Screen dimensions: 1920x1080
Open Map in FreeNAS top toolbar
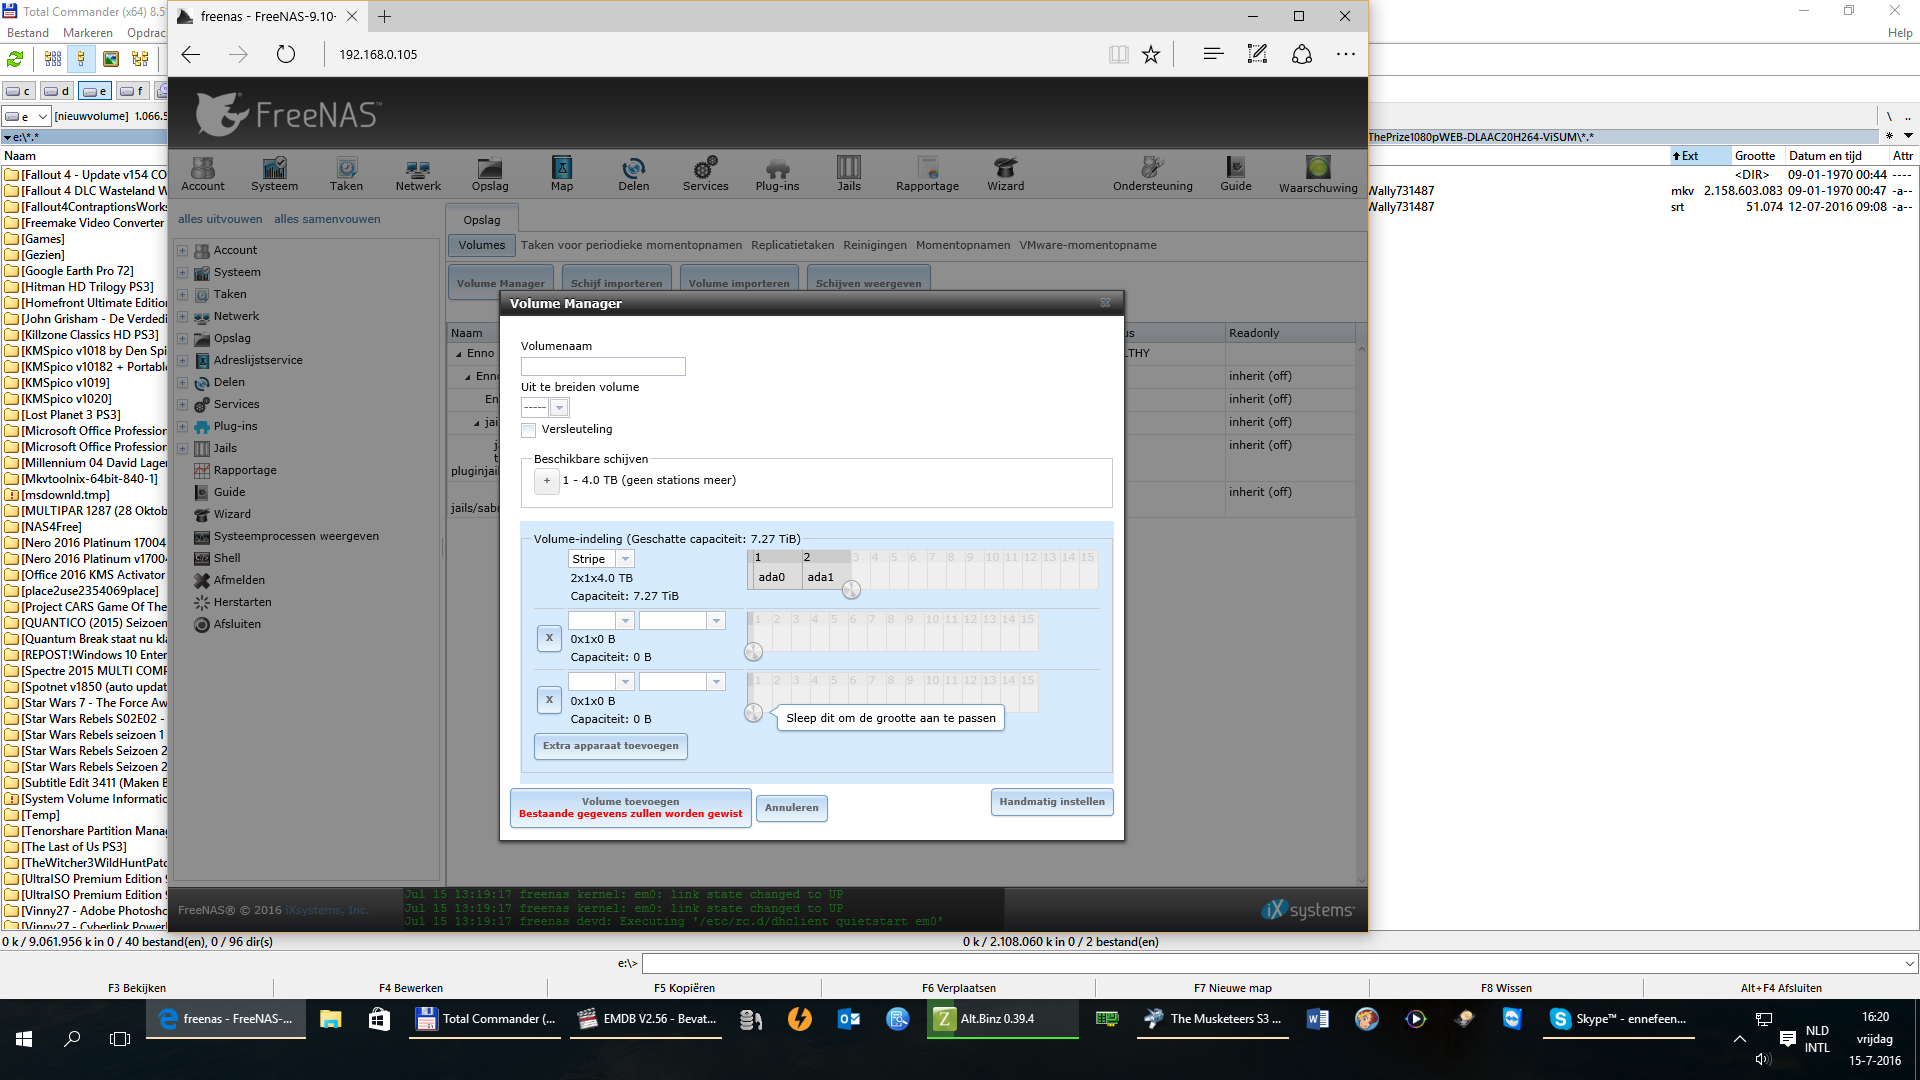pos(562,174)
